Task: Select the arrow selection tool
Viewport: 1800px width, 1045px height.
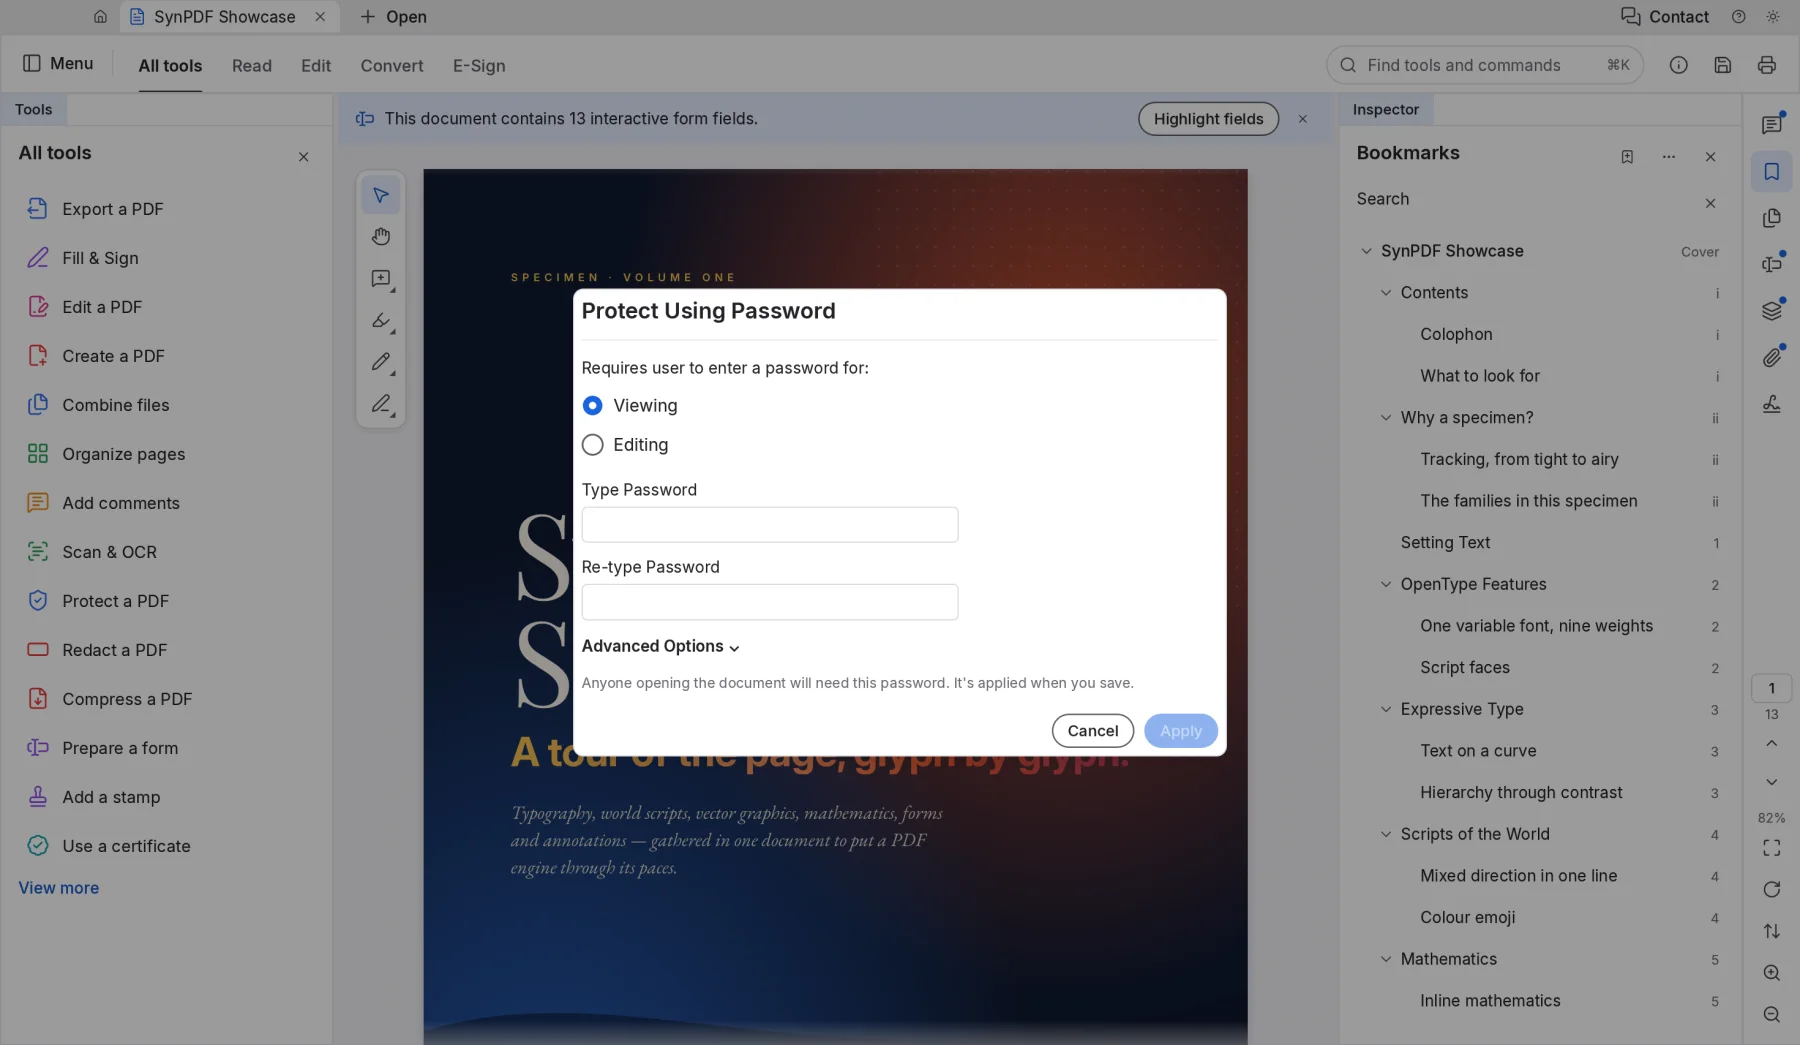Action: point(380,195)
